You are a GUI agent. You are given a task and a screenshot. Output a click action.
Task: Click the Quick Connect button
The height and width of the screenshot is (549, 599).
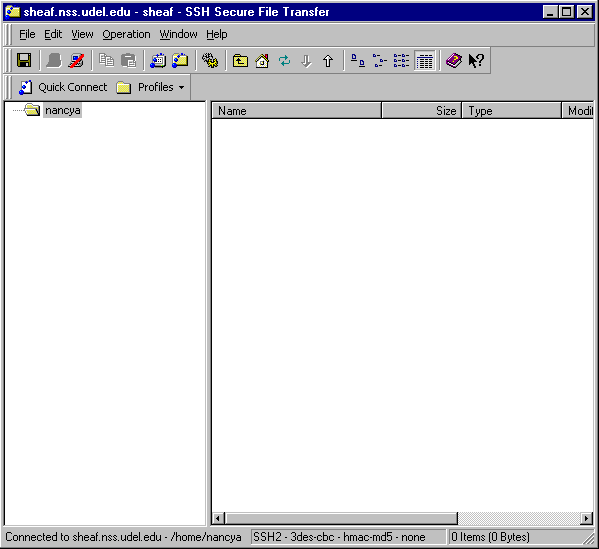pyautogui.click(x=63, y=87)
